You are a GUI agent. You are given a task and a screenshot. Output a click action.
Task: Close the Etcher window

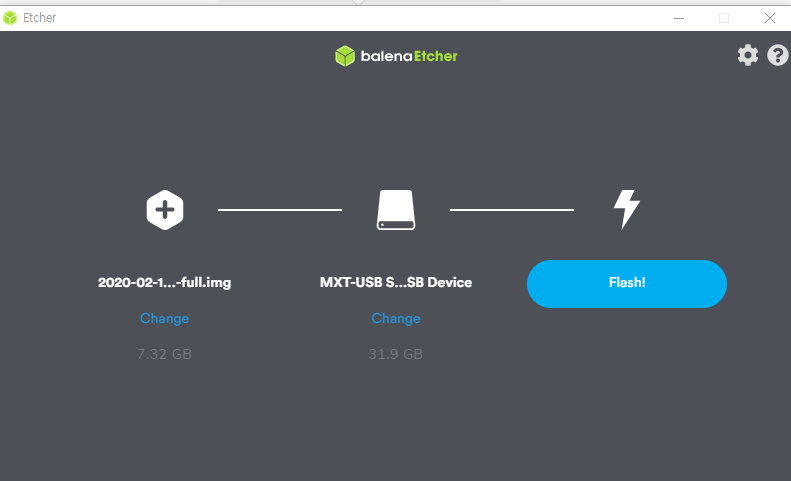[770, 18]
